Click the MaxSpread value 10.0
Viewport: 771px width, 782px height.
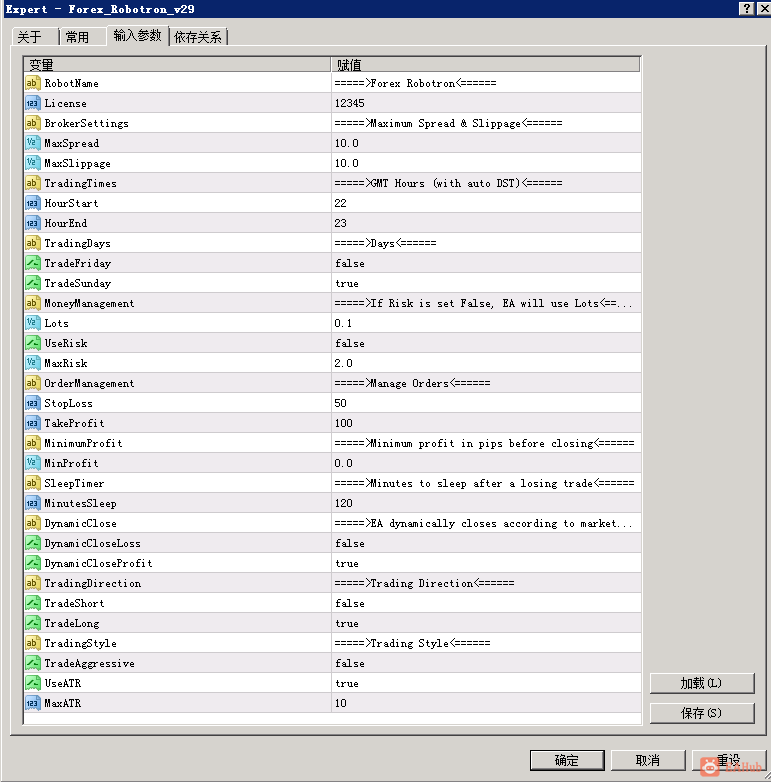[347, 143]
